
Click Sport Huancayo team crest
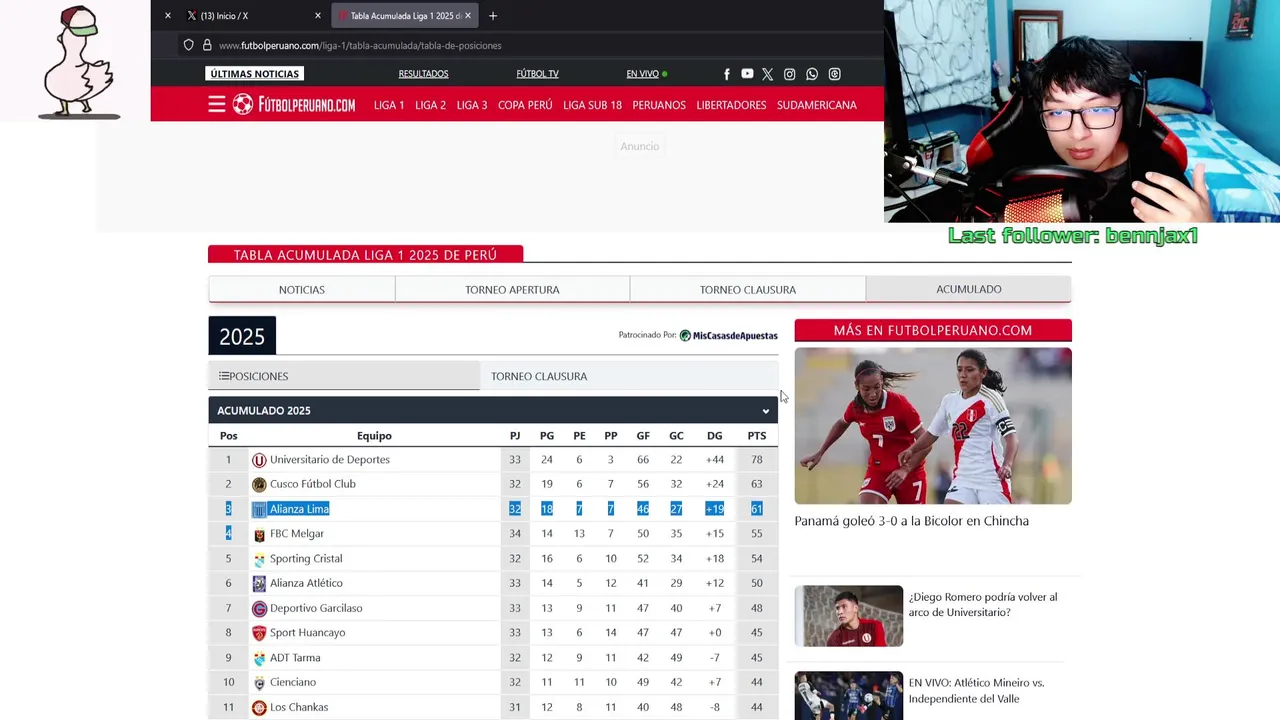point(259,633)
